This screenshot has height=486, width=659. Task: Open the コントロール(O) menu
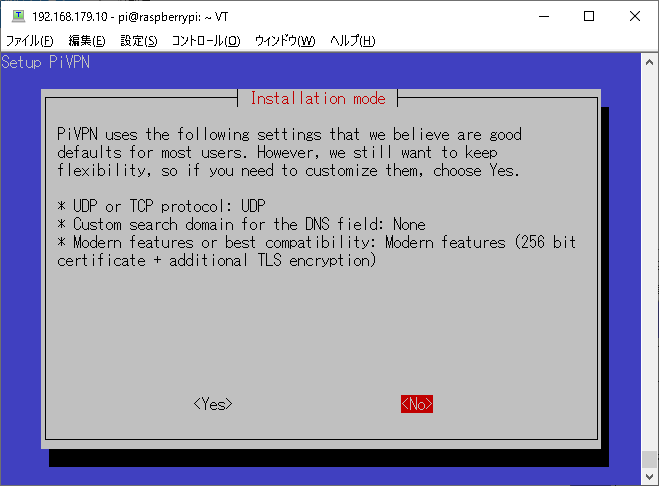coord(206,41)
